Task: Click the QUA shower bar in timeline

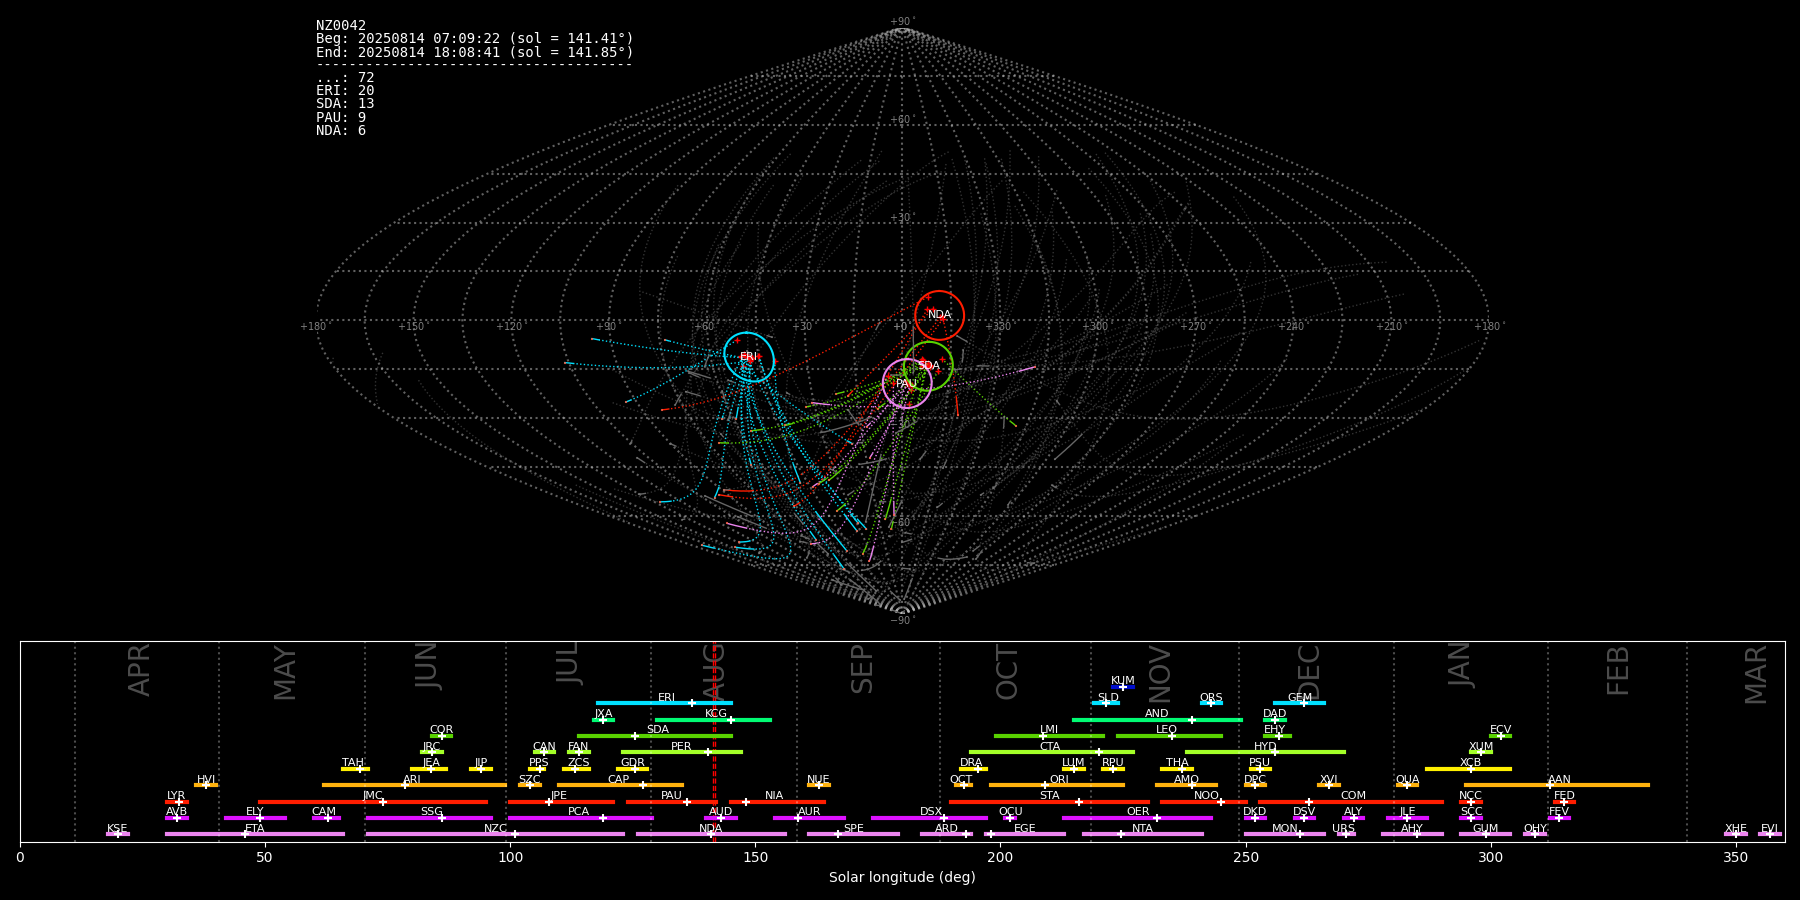Action: pos(1407,785)
